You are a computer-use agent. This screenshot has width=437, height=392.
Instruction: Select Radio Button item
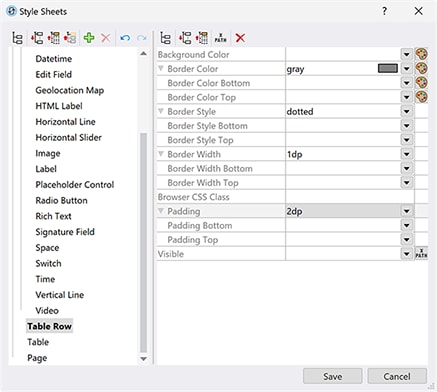pyautogui.click(x=61, y=200)
